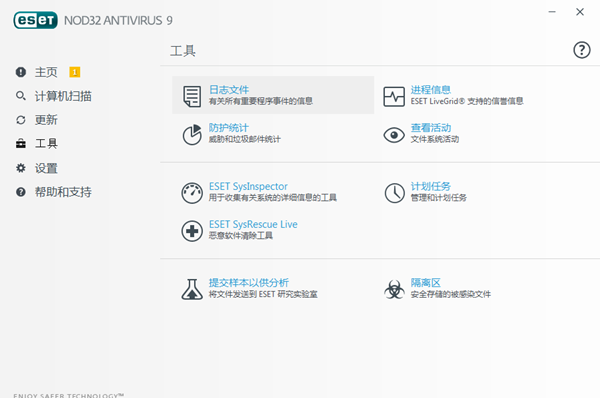Minimize the ESET window
The image size is (600, 398).
click(x=552, y=12)
